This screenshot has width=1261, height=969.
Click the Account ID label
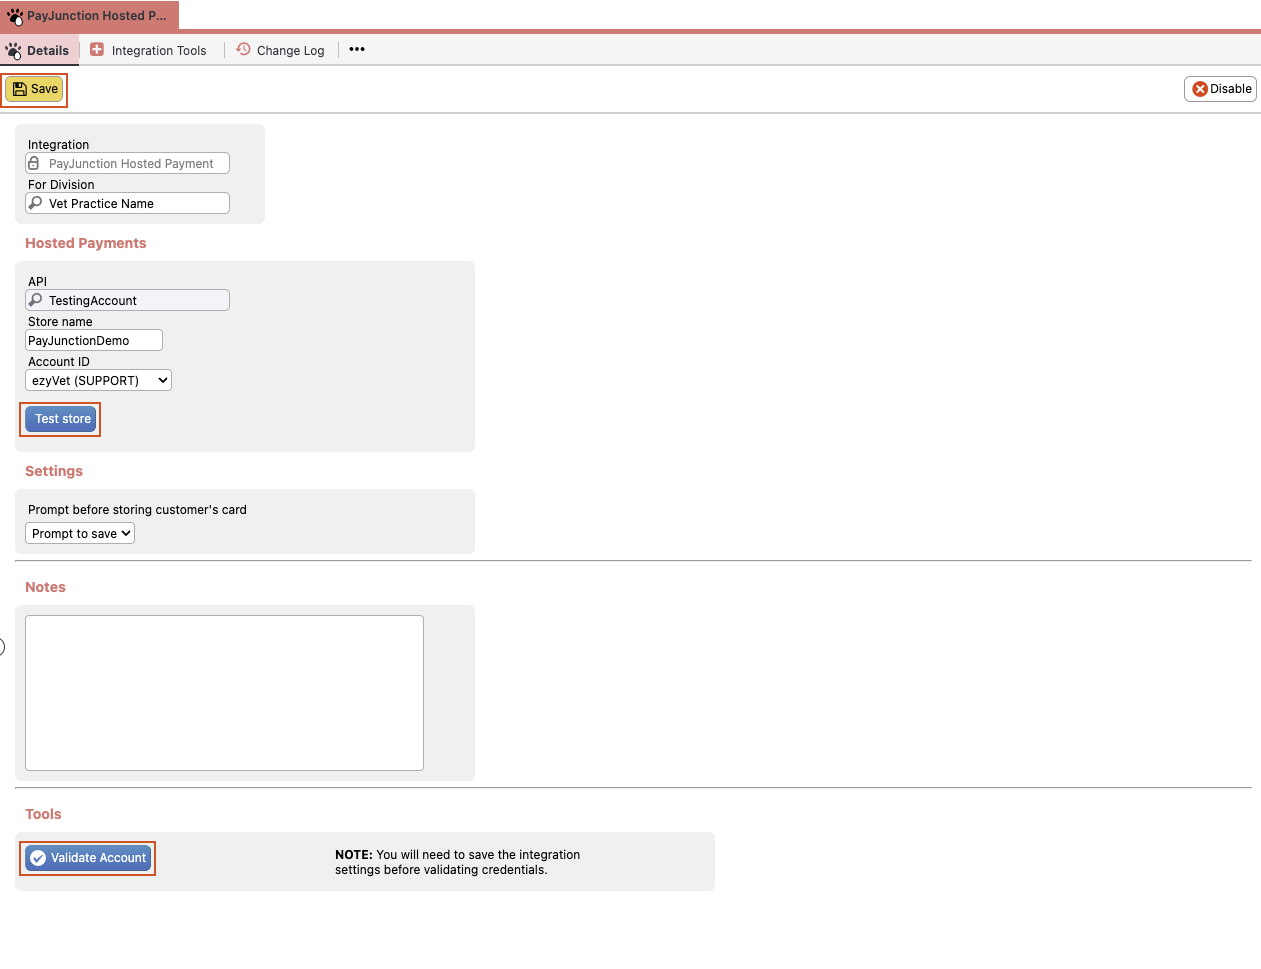coord(59,362)
